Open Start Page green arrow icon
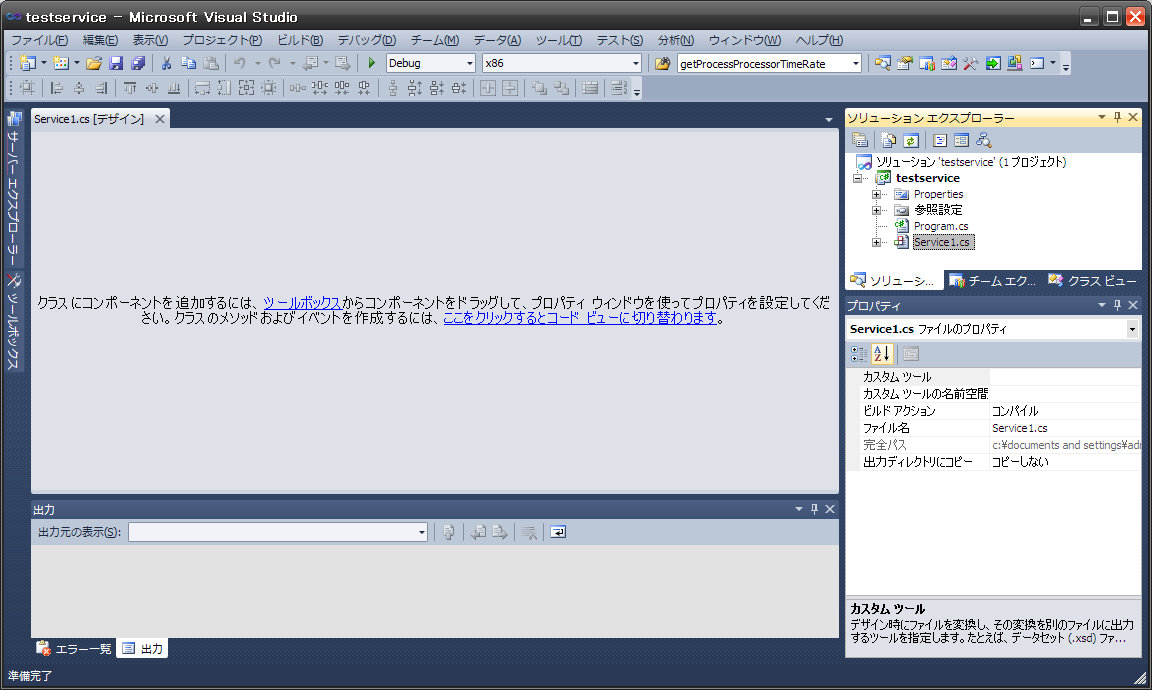1152x690 pixels. coord(993,63)
